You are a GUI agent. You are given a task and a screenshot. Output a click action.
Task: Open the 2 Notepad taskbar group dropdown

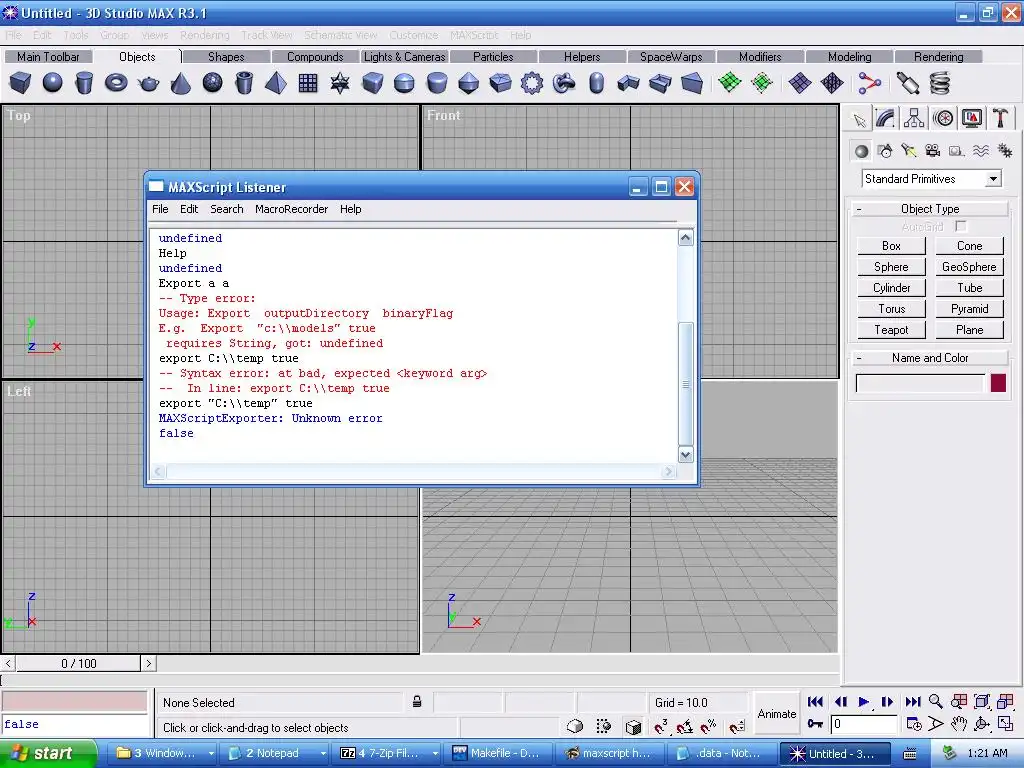point(323,753)
